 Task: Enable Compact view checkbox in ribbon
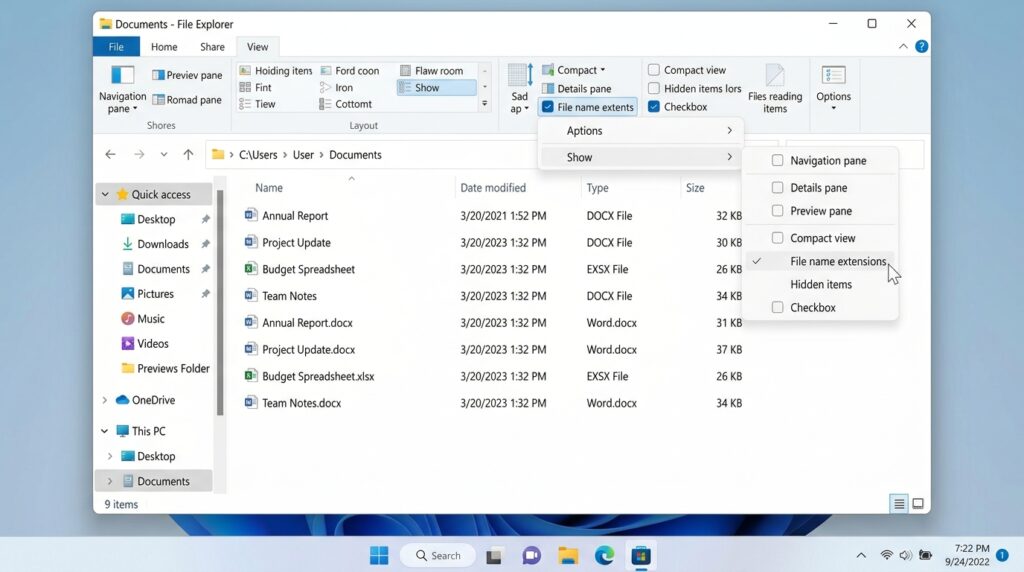(654, 70)
